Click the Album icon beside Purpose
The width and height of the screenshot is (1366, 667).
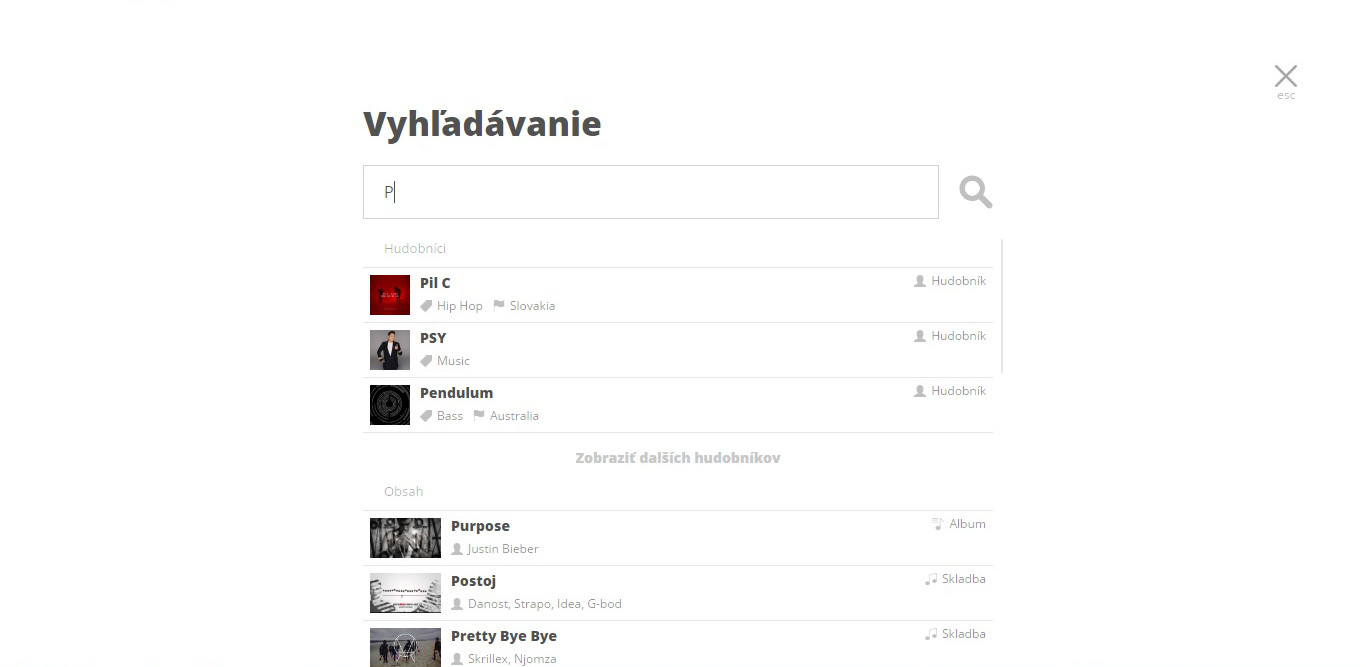(938, 524)
